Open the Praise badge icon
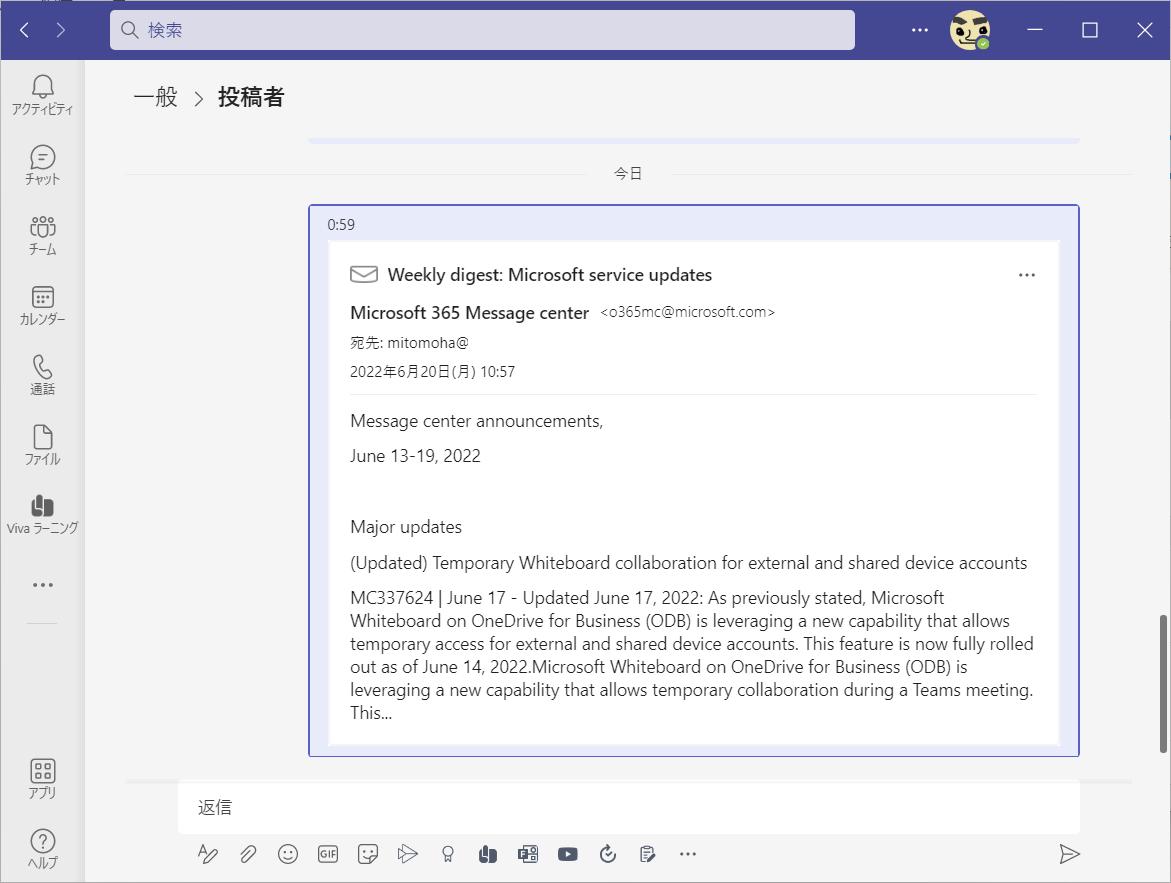The height and width of the screenshot is (883, 1171). click(448, 854)
